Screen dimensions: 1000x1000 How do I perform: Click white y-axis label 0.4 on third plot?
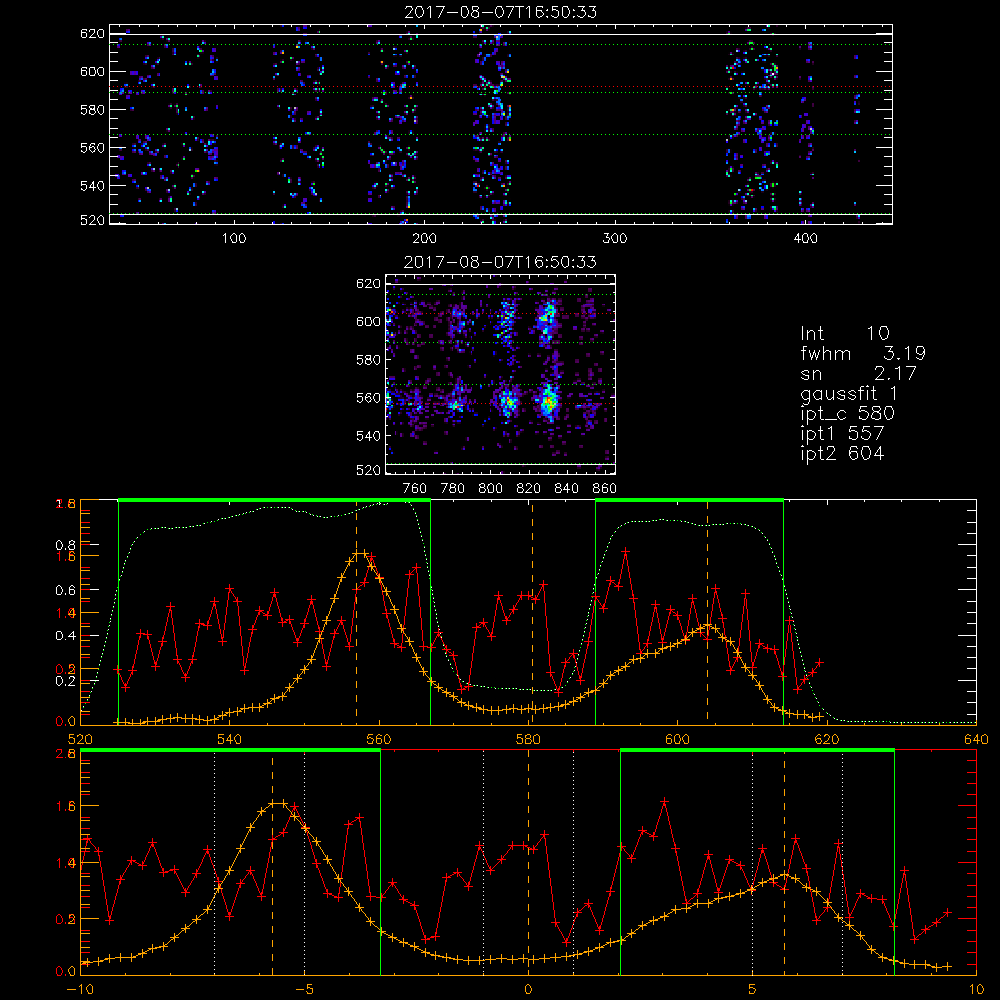point(65,636)
